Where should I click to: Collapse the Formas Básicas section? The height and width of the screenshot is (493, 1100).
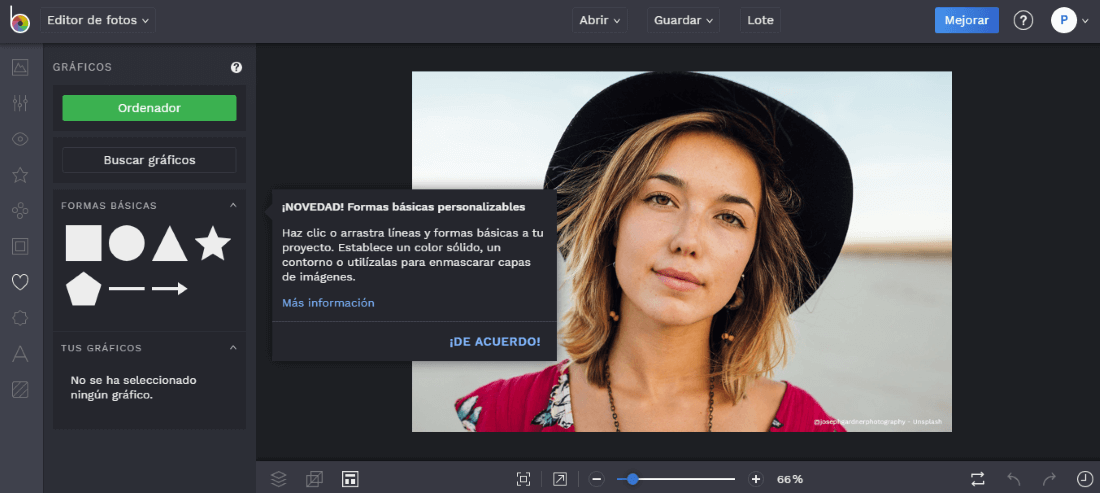coord(233,206)
